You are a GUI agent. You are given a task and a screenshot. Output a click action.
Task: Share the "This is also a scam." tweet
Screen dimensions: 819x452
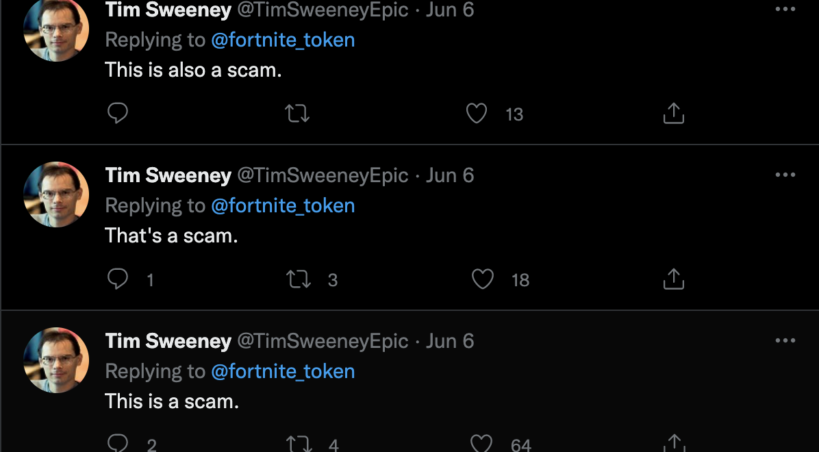(674, 113)
